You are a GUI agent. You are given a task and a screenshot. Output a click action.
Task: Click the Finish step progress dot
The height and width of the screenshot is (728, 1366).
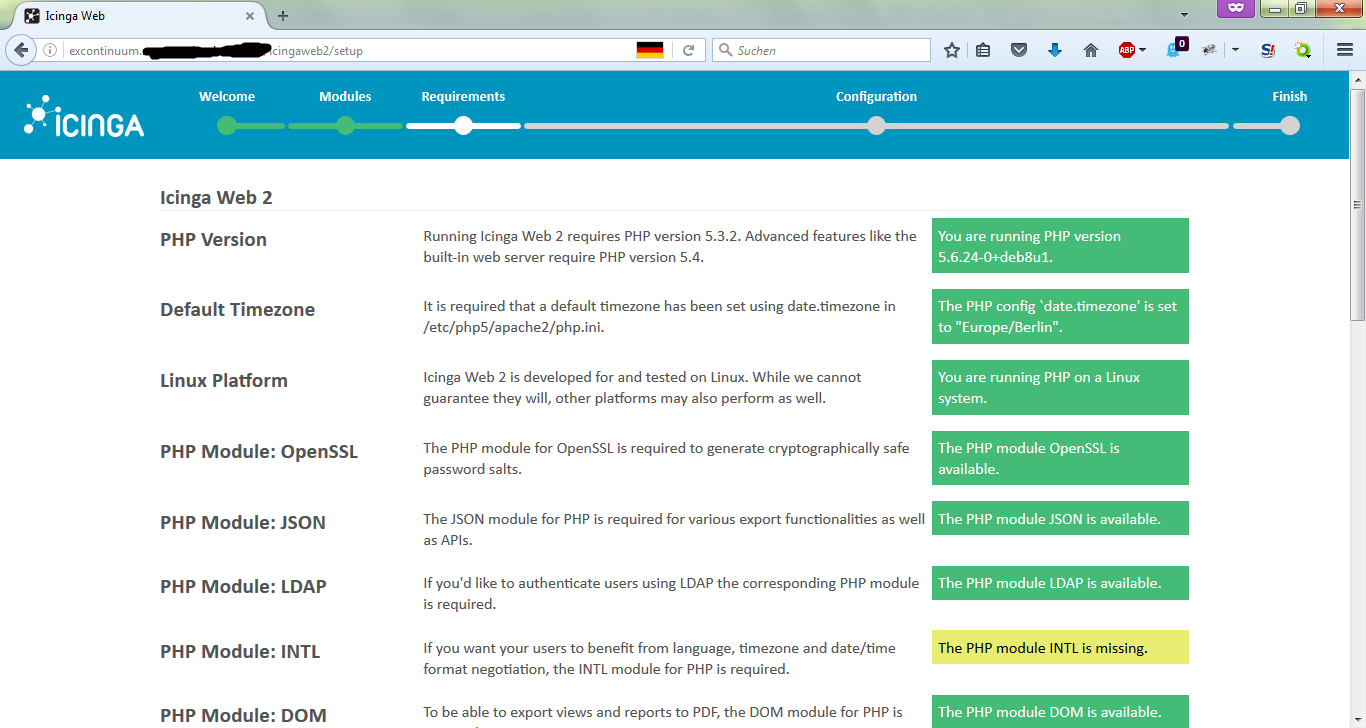1290,126
